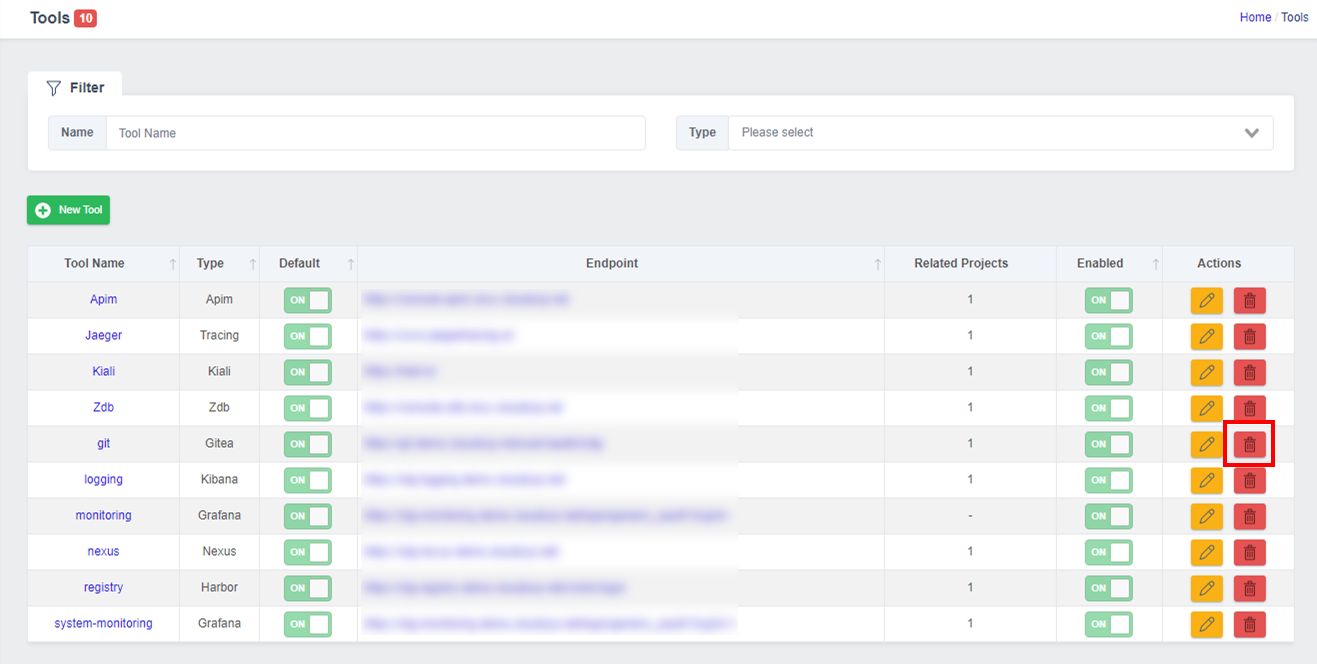The height and width of the screenshot is (664, 1317).
Task: Delete the nexus tool using trash icon
Action: pos(1250,552)
